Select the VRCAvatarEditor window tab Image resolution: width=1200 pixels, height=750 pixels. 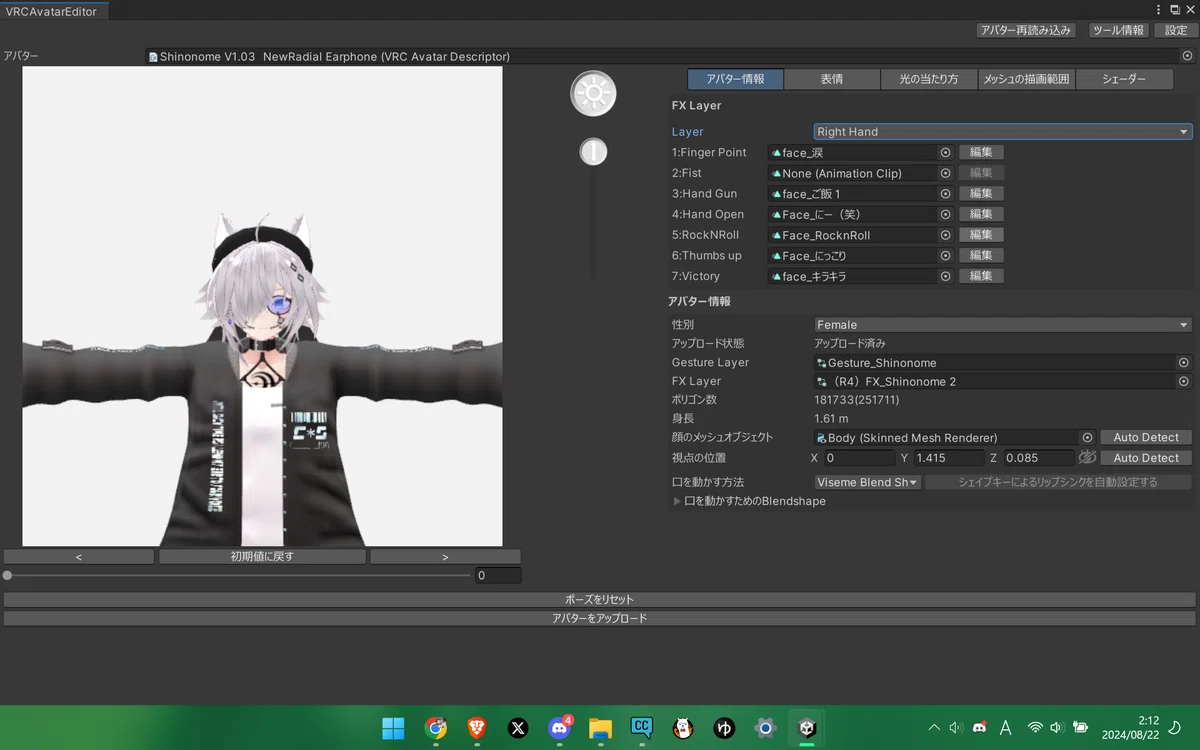pyautogui.click(x=52, y=11)
